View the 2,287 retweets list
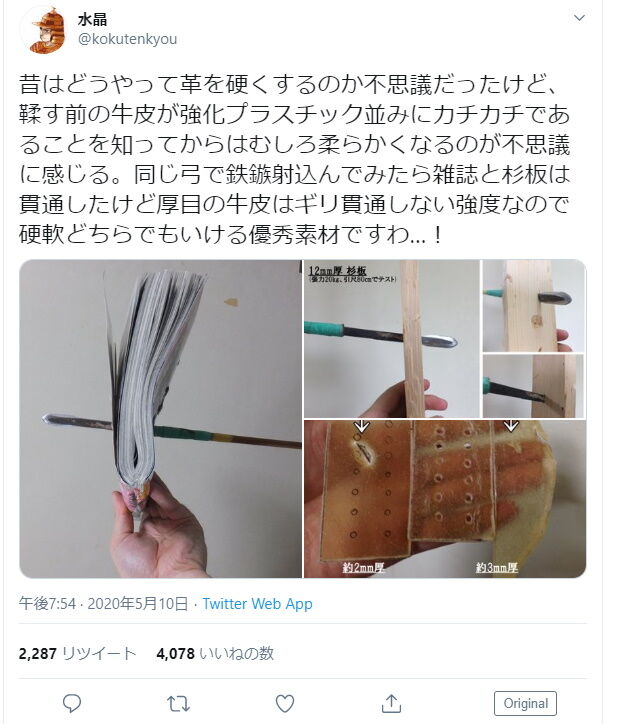This screenshot has height=724, width=625. pos(78,654)
